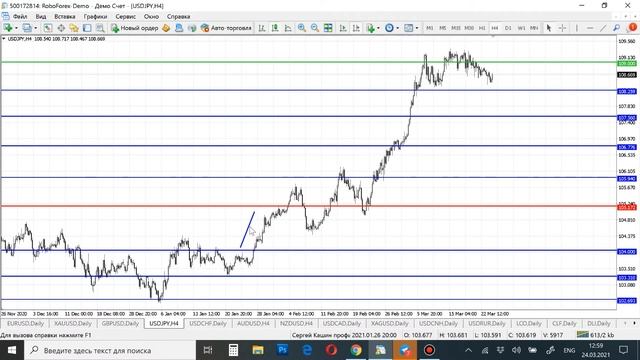
Task: Click the Zoom In magnifier icon
Action: tap(302, 28)
